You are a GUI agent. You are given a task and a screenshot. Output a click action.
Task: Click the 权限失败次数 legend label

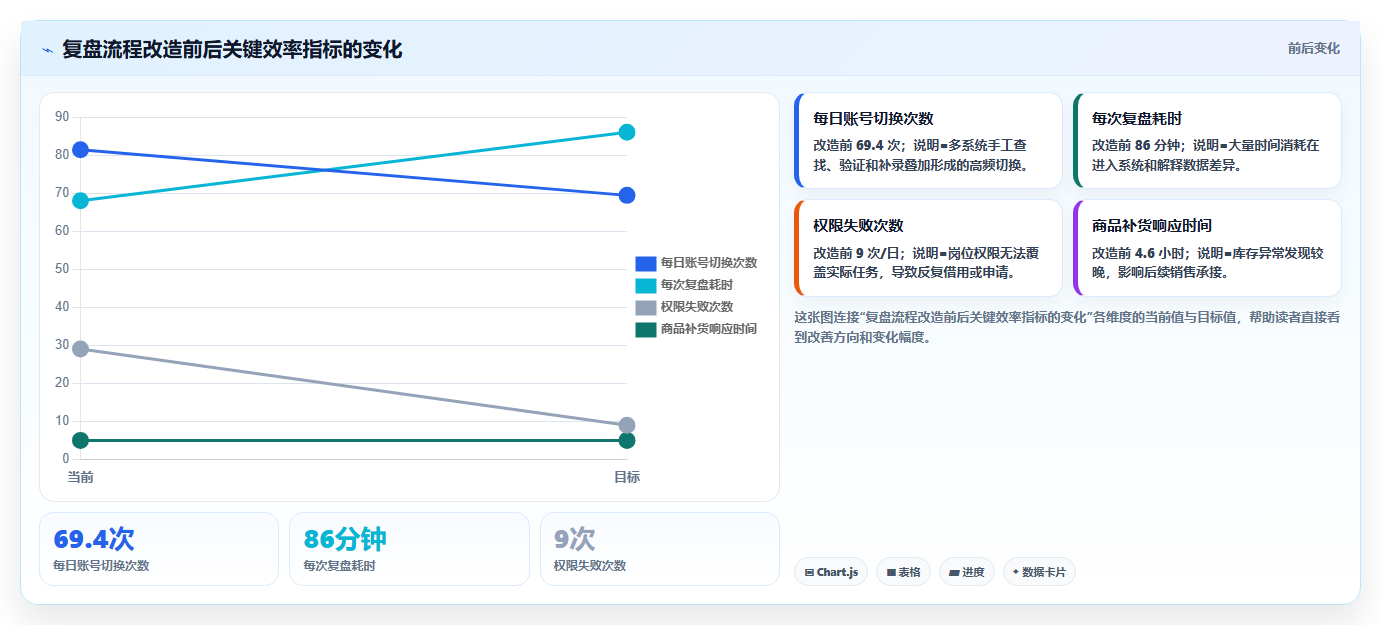(x=697, y=307)
